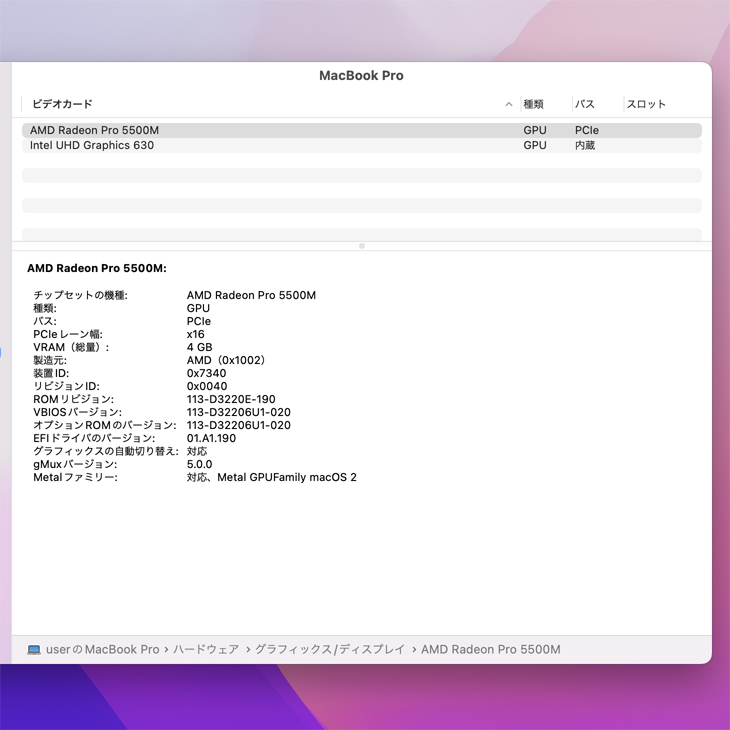Image resolution: width=730 pixels, height=730 pixels.
Task: Click the チップセットの機種 value AMD Radeon Pro 5500M
Action: (x=251, y=295)
